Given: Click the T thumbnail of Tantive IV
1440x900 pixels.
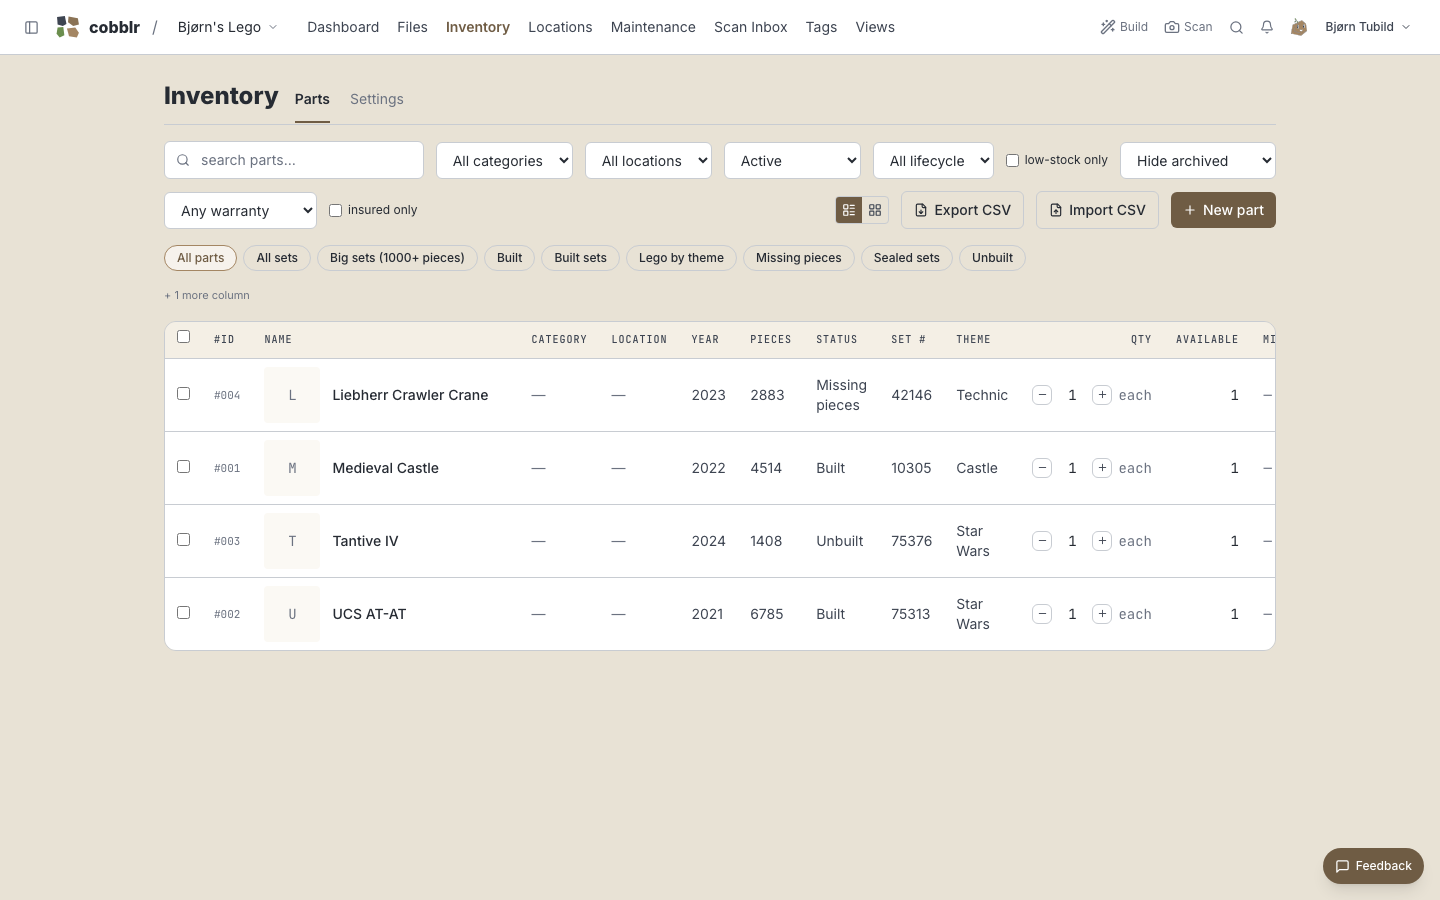Looking at the screenshot, I should click(292, 541).
